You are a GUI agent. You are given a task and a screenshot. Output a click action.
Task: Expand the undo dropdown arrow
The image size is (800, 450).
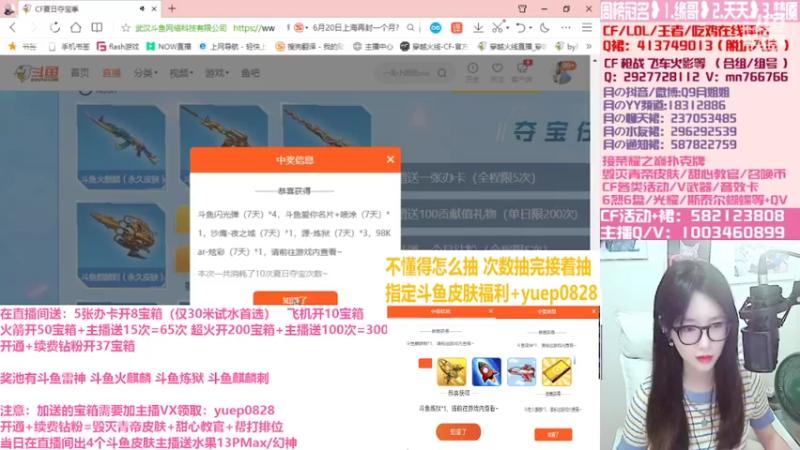530,28
